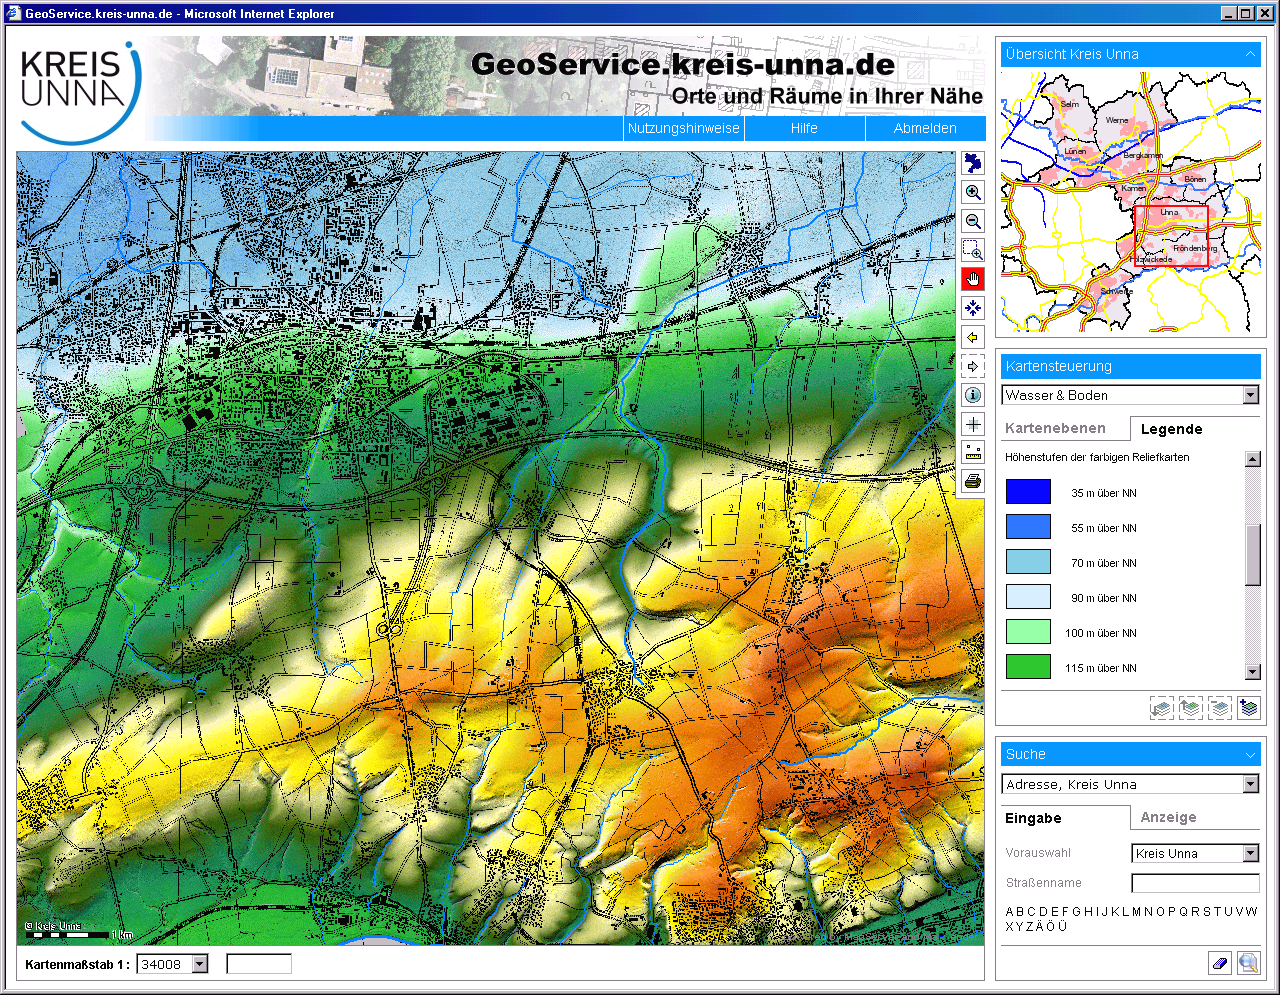Collapse the Übersicht Kreis Unna panel
1280x995 pixels.
(1250, 54)
